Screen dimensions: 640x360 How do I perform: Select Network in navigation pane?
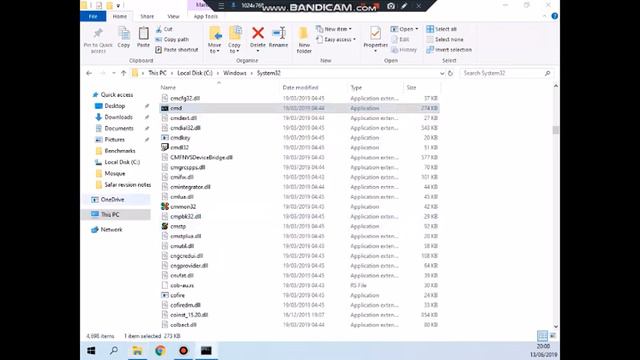coord(111,229)
